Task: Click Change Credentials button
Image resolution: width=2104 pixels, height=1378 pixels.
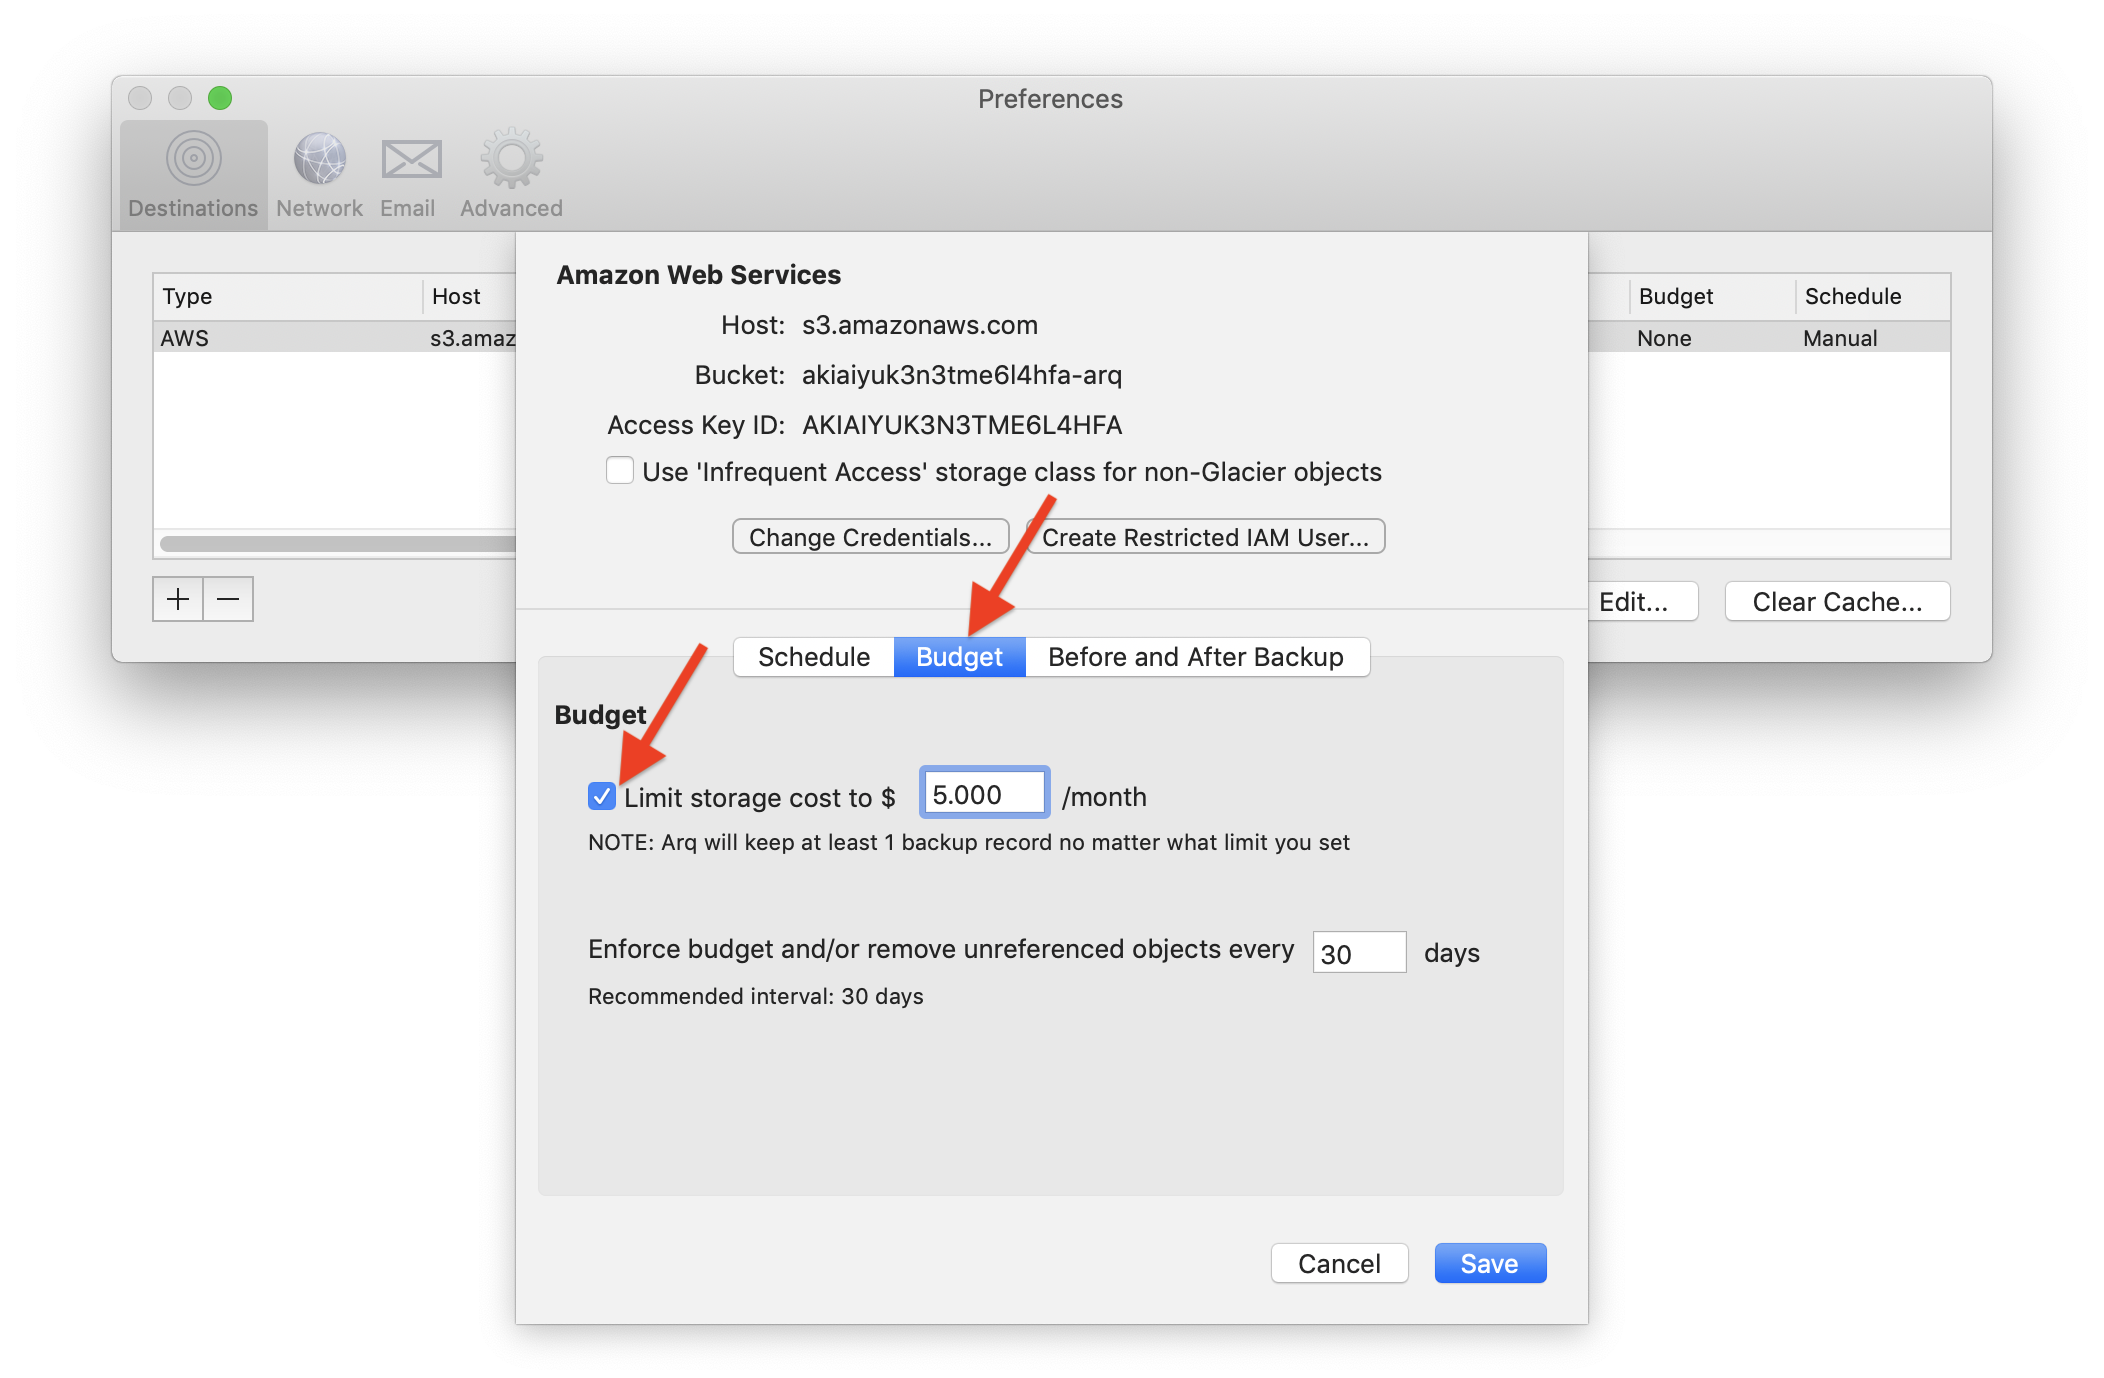Action: click(x=870, y=537)
